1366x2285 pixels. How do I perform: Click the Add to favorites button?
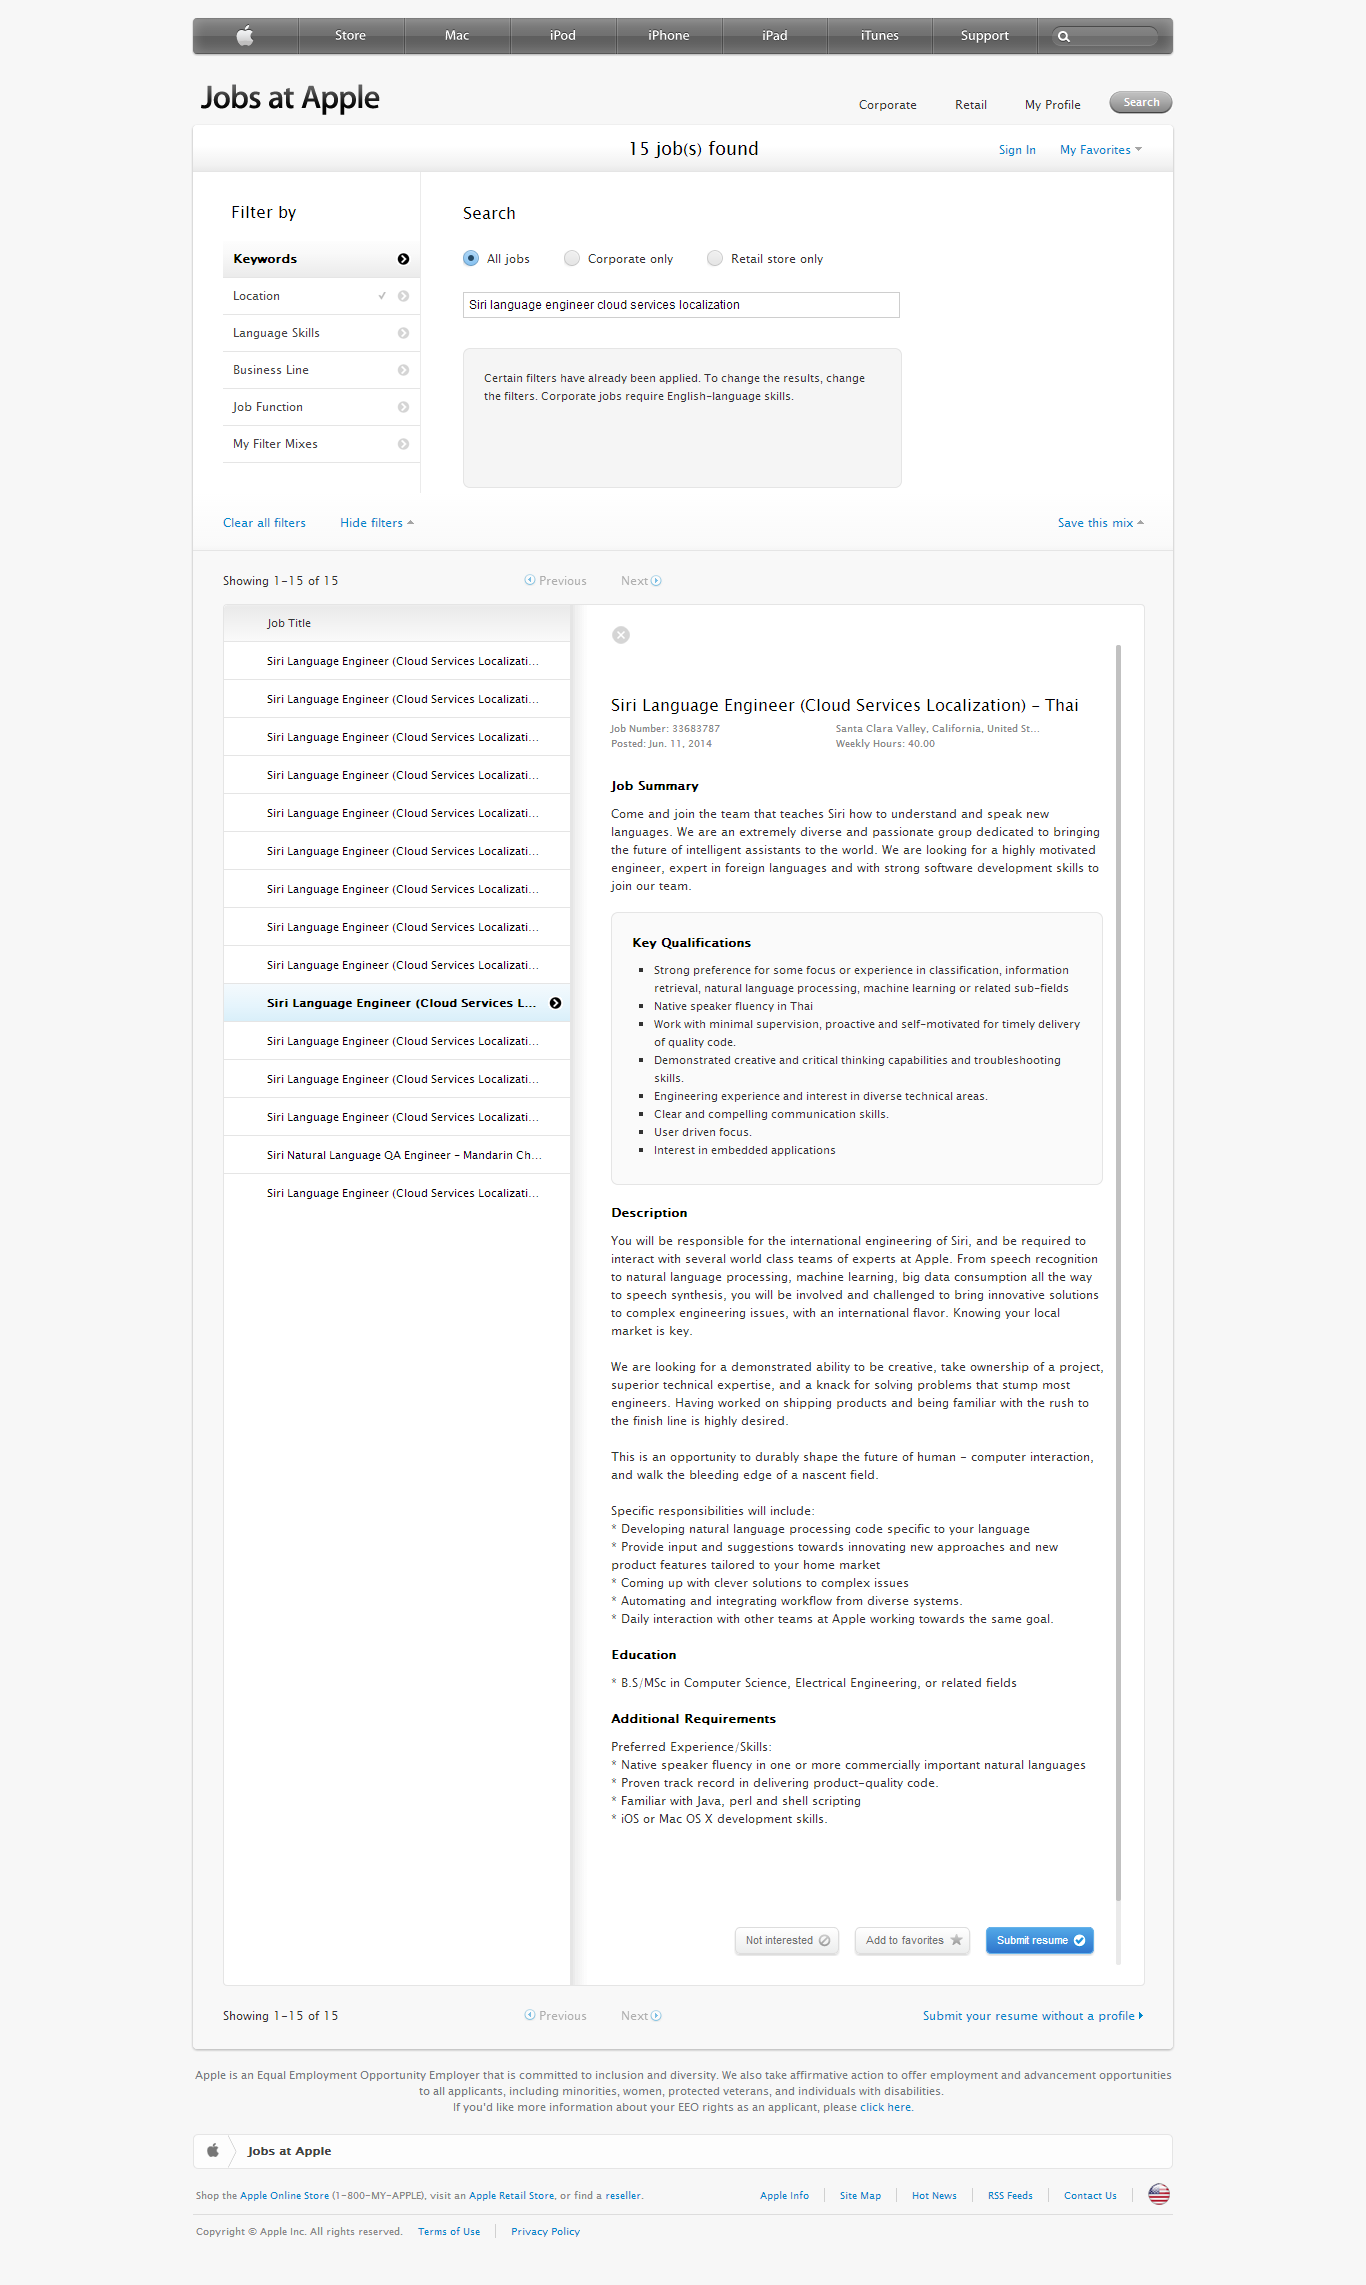913,1940
